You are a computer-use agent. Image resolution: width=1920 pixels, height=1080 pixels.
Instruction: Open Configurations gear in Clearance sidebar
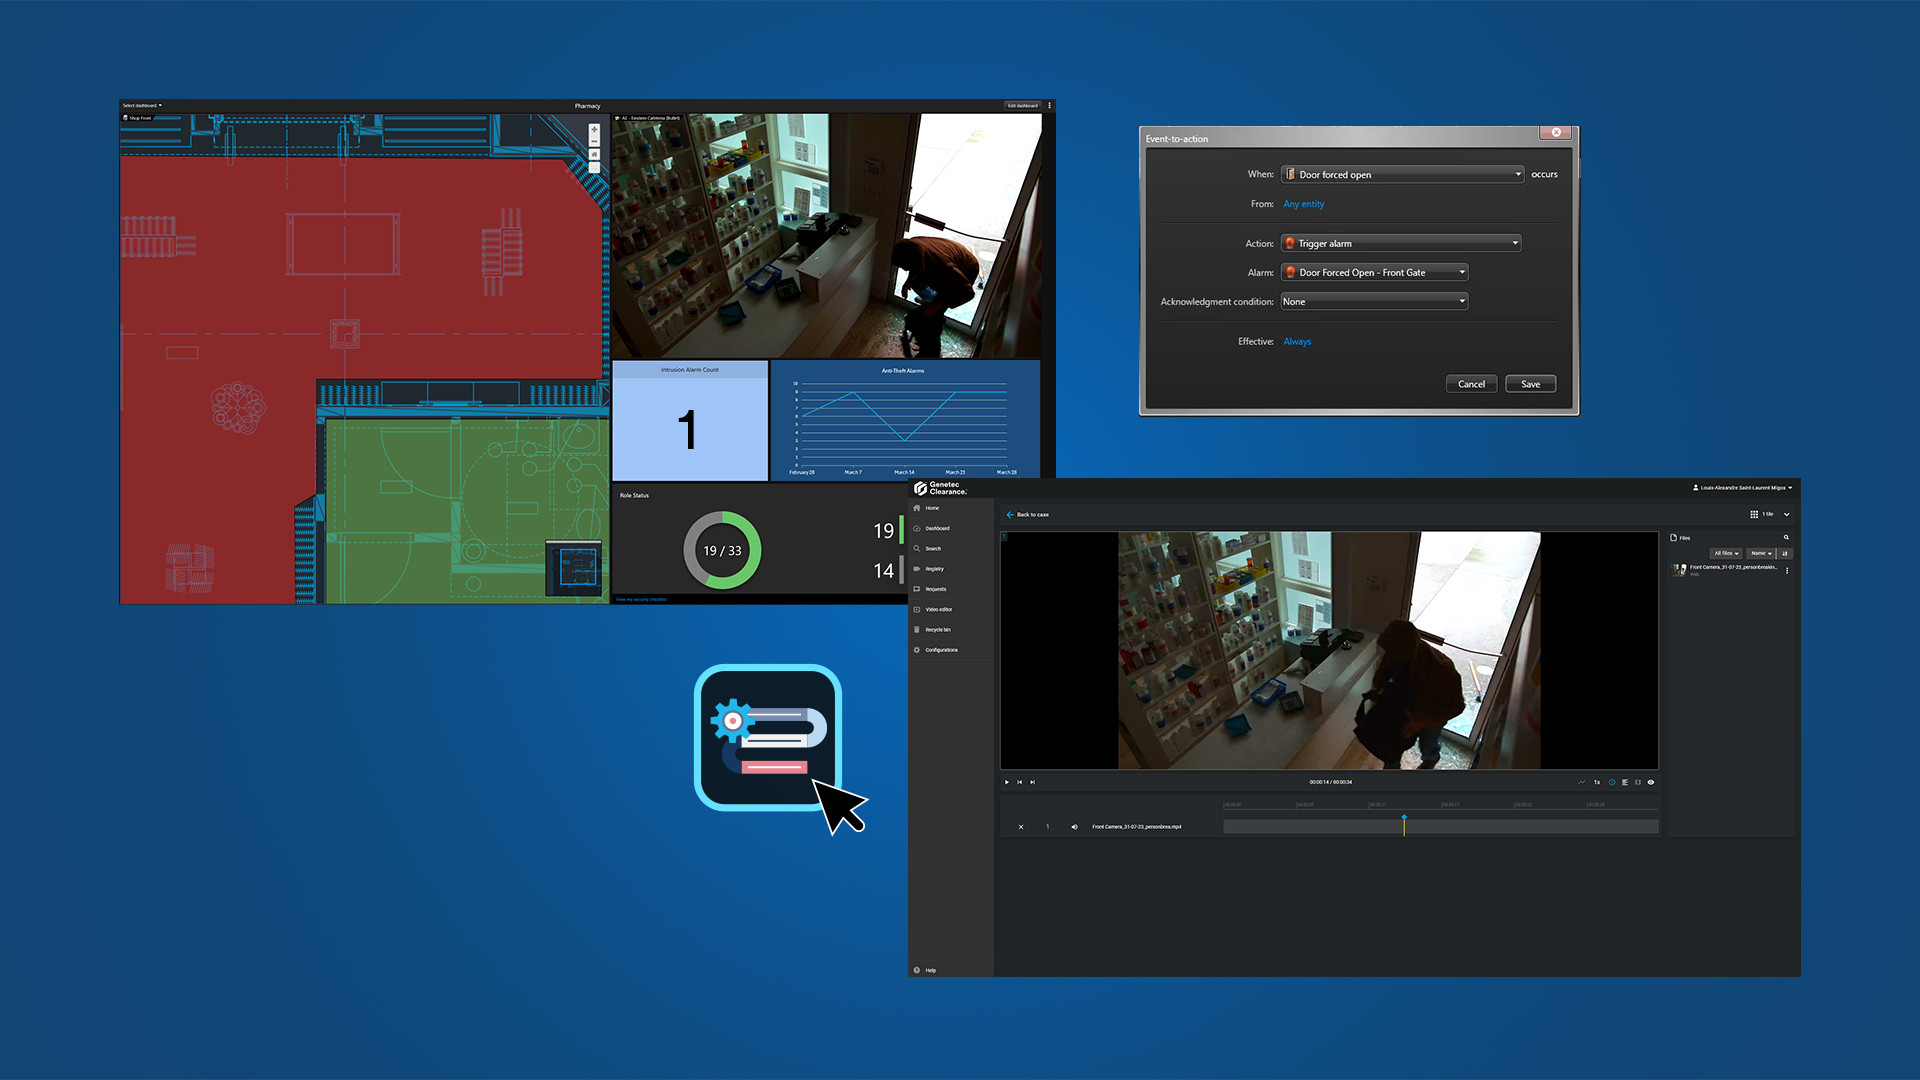[x=941, y=650]
